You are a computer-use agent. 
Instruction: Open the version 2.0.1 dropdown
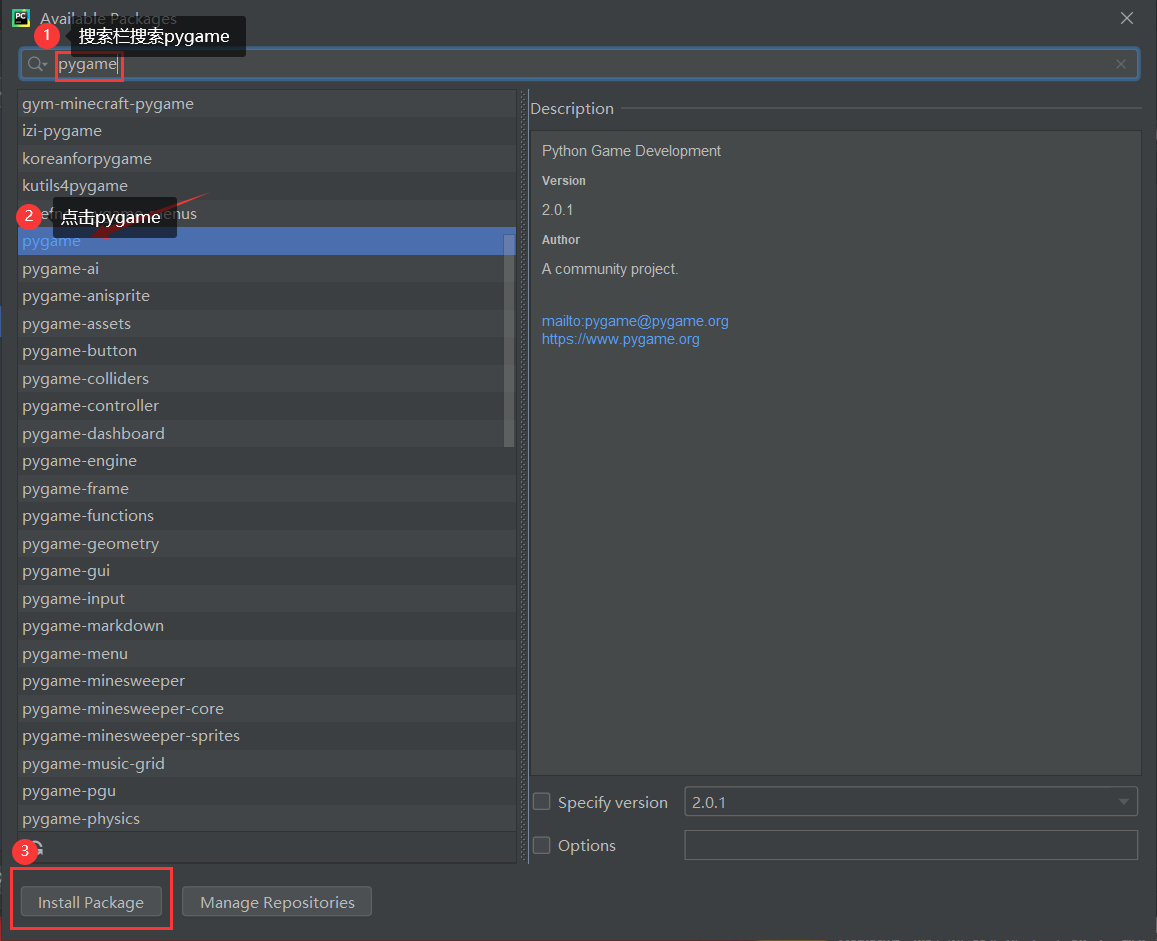(x=911, y=802)
